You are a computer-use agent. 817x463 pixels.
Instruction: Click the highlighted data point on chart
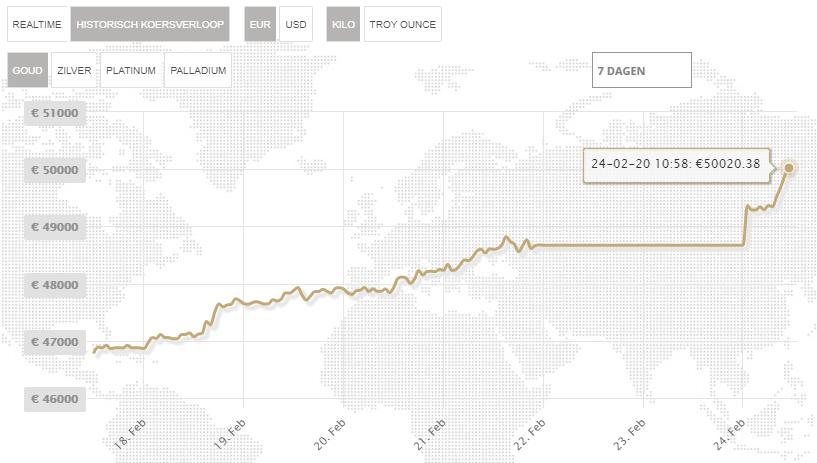point(789,168)
